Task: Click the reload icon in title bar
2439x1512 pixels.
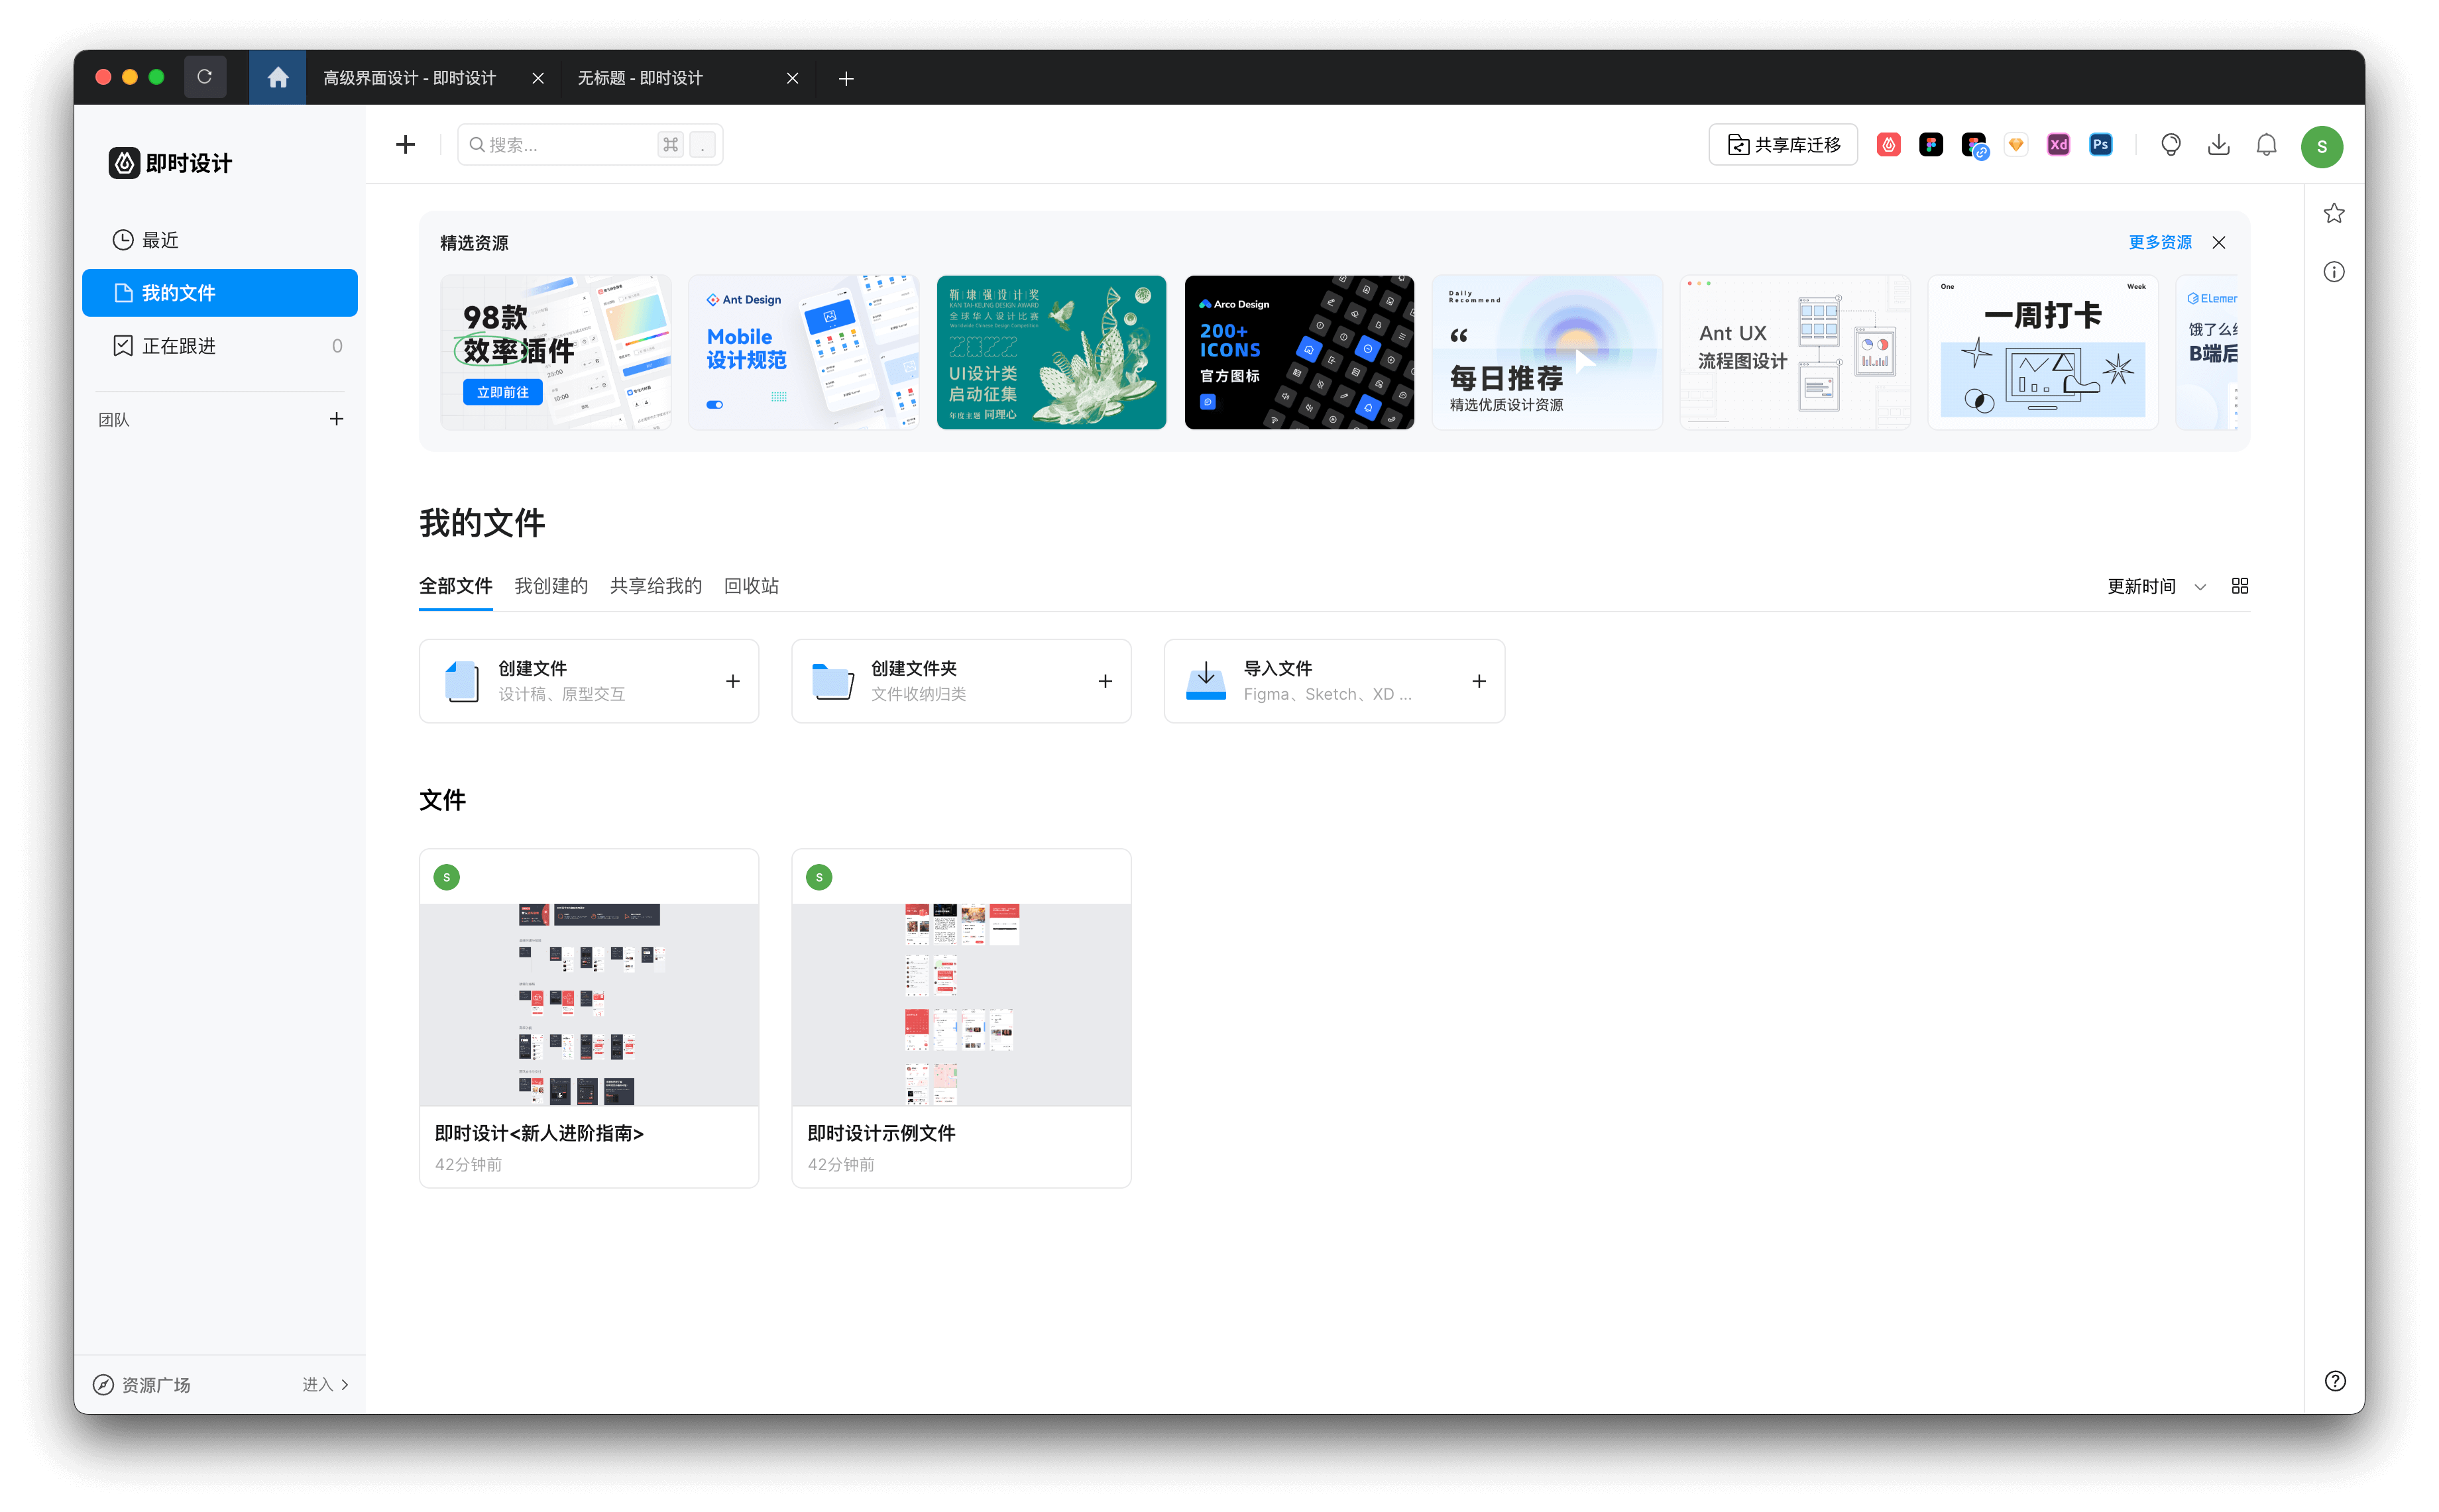Action: (x=204, y=77)
